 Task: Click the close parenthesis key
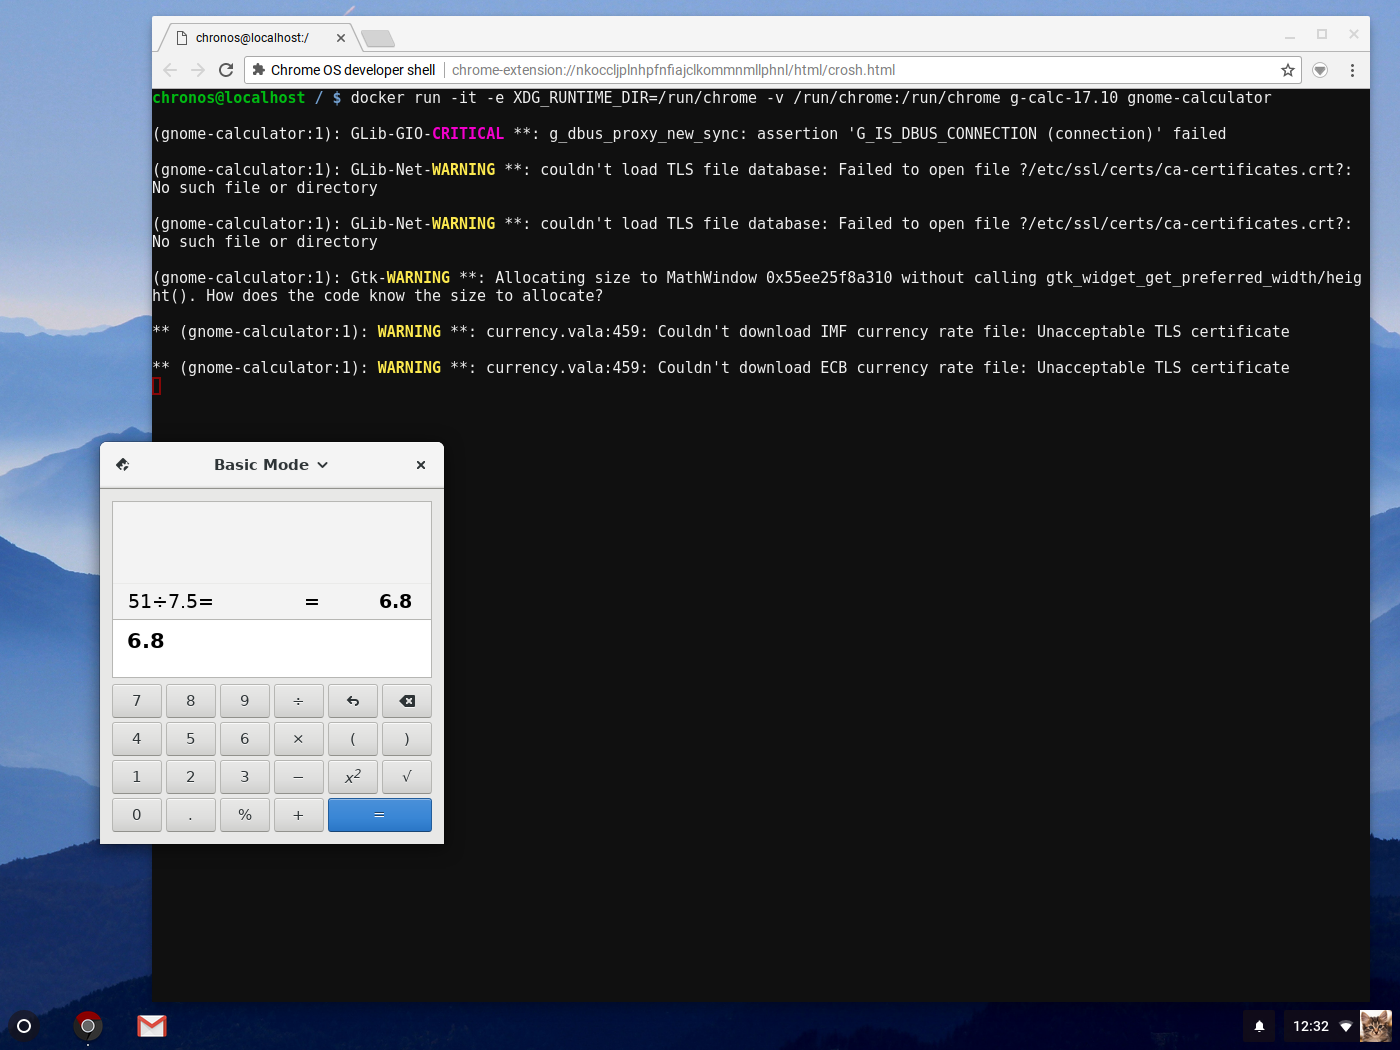point(407,739)
